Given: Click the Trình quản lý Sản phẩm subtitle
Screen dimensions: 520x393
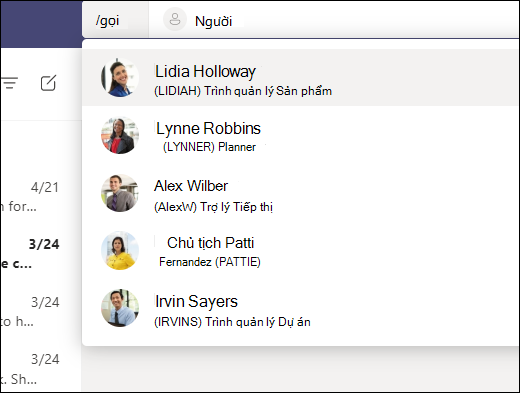Looking at the screenshot, I should click(268, 91).
